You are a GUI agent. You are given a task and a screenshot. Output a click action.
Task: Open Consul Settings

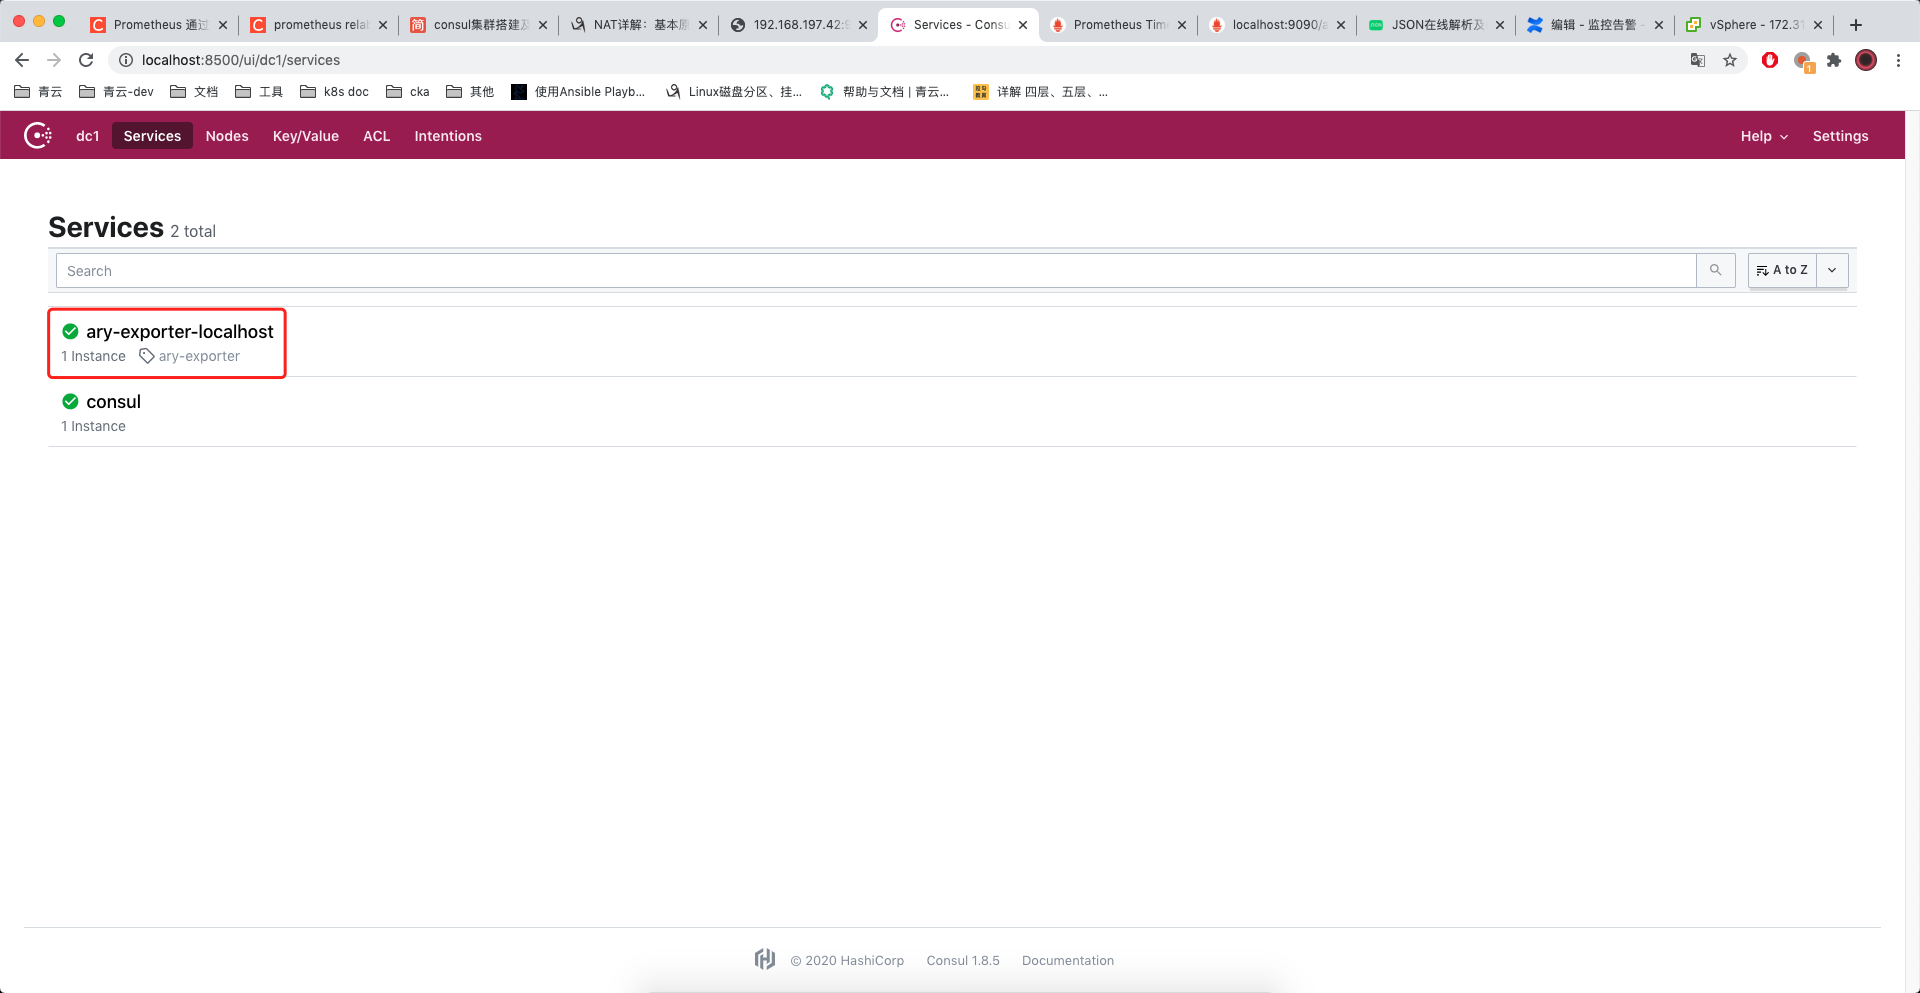point(1840,135)
